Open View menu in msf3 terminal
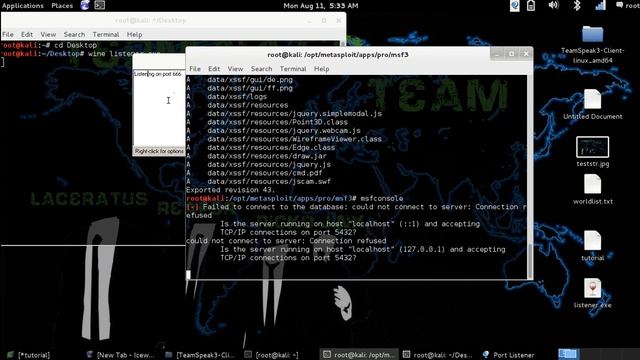Viewport: 640px width, 360px height. click(x=235, y=69)
